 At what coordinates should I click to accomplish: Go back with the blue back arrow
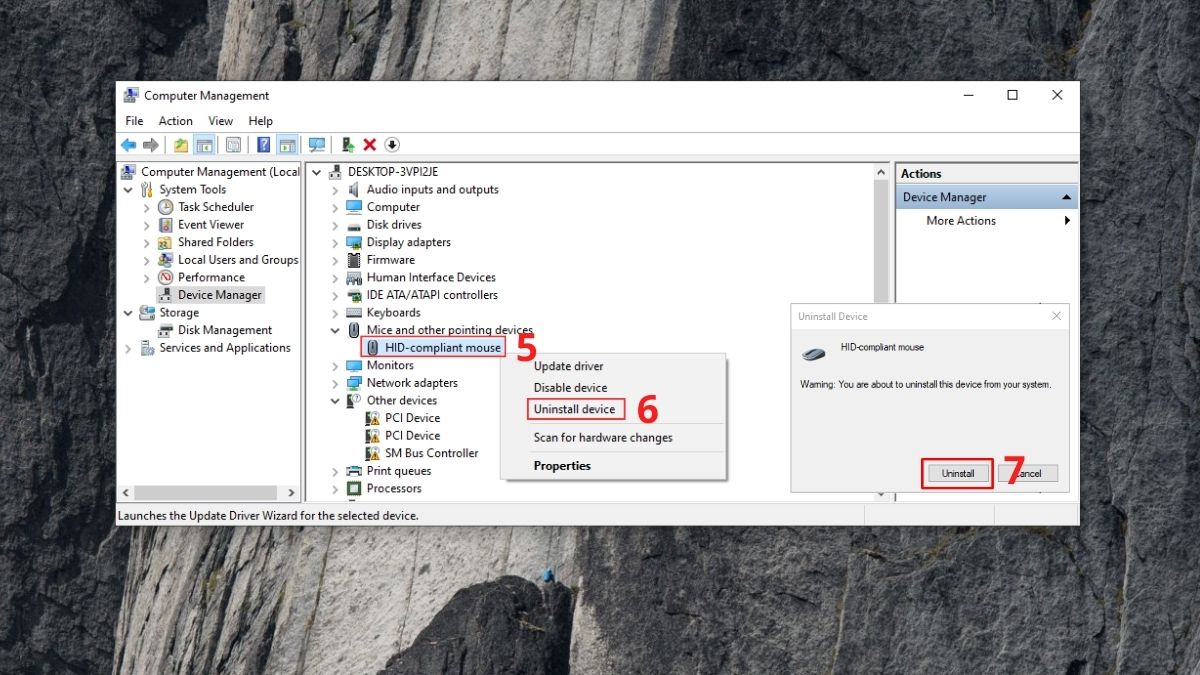point(129,145)
